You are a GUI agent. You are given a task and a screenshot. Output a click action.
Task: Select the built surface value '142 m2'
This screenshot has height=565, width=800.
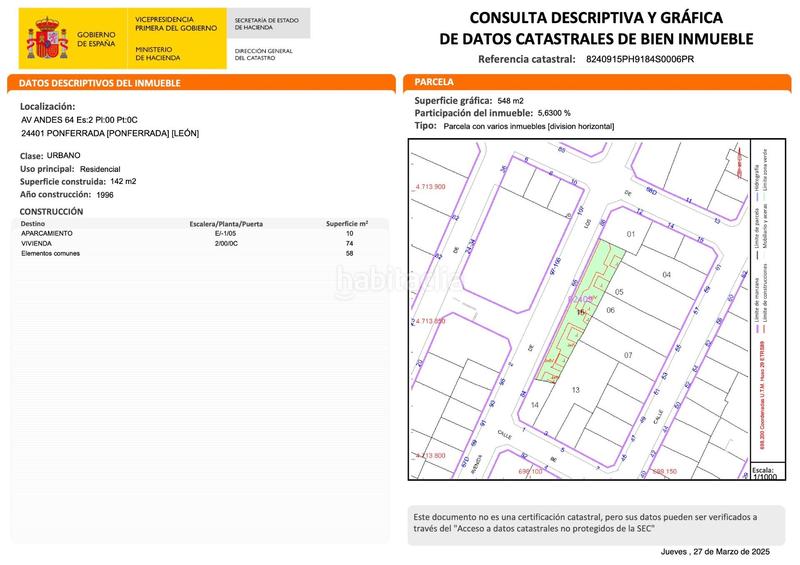(x=123, y=181)
